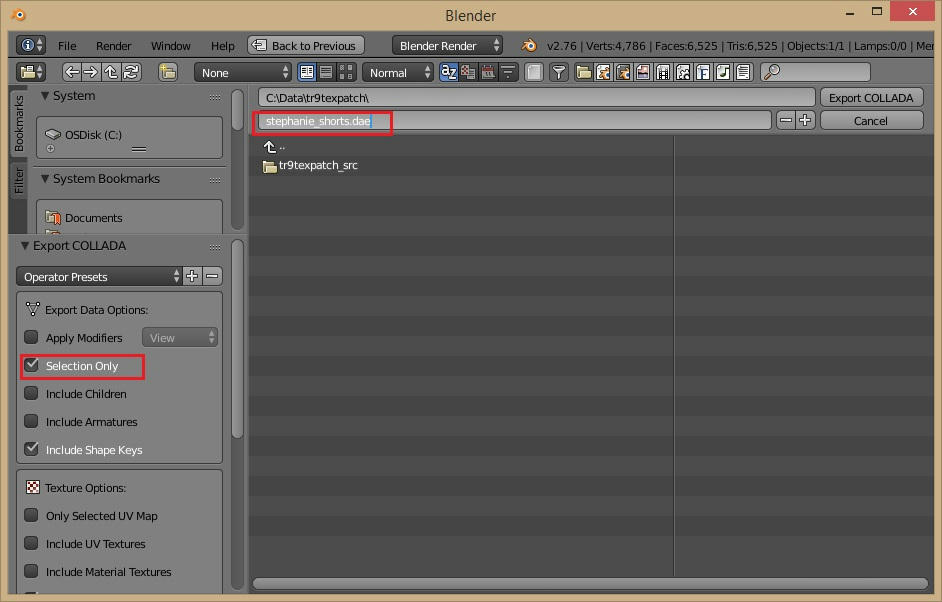
Task: Switch to the Filter tab
Action: (x=19, y=181)
